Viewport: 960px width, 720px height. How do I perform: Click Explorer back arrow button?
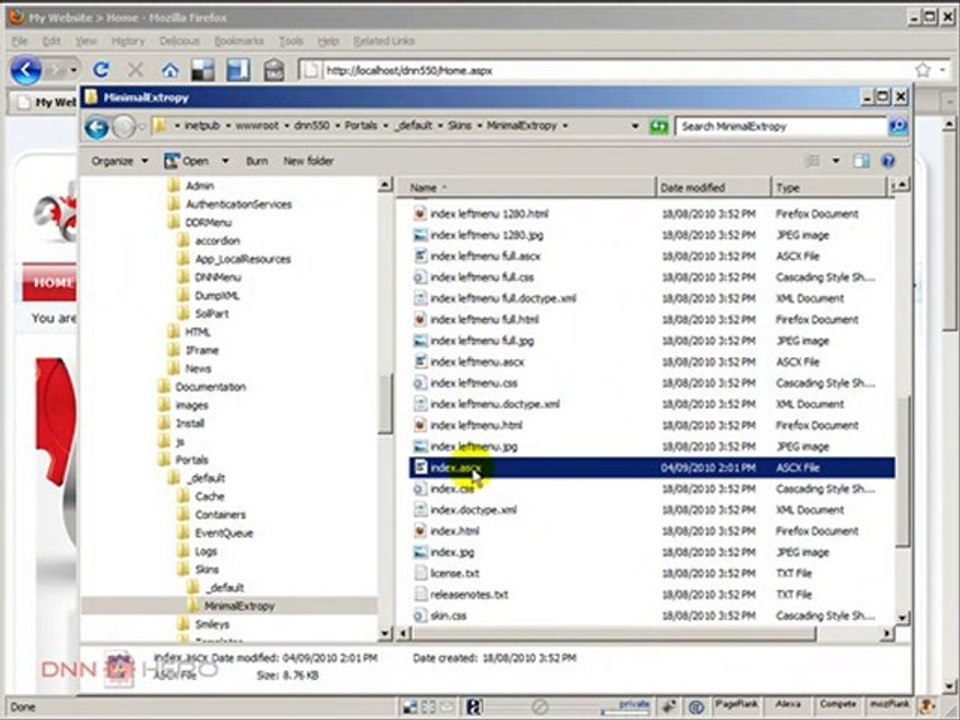tap(97, 127)
